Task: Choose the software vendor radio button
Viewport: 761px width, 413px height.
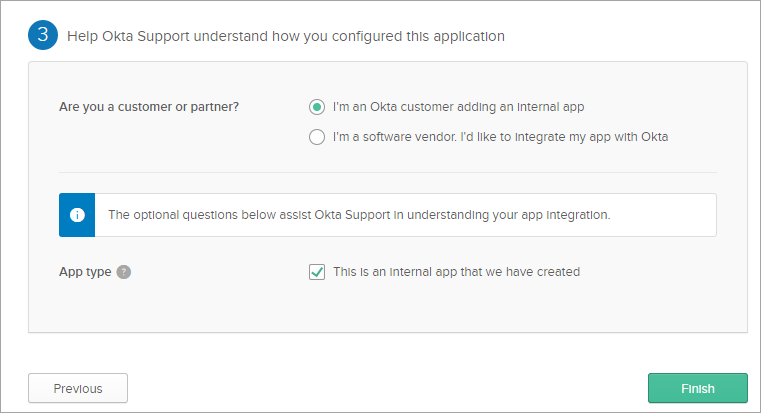Action: pos(317,137)
